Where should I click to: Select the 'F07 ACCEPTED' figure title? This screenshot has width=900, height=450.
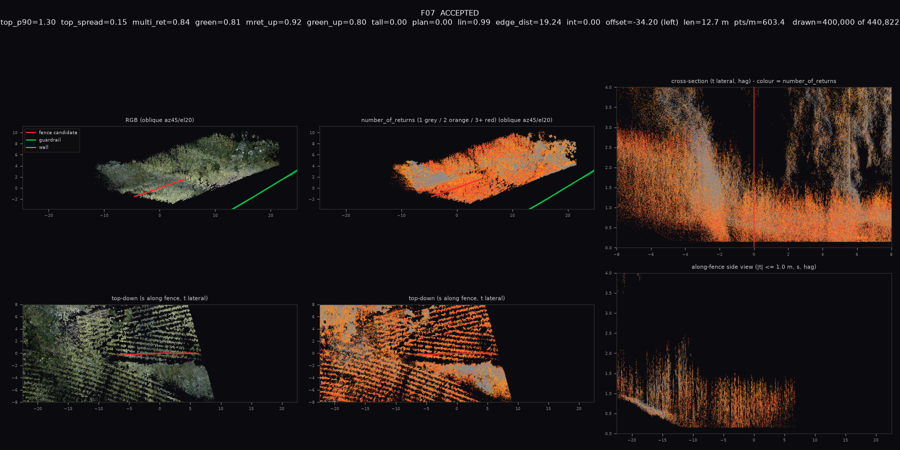tap(450, 13)
